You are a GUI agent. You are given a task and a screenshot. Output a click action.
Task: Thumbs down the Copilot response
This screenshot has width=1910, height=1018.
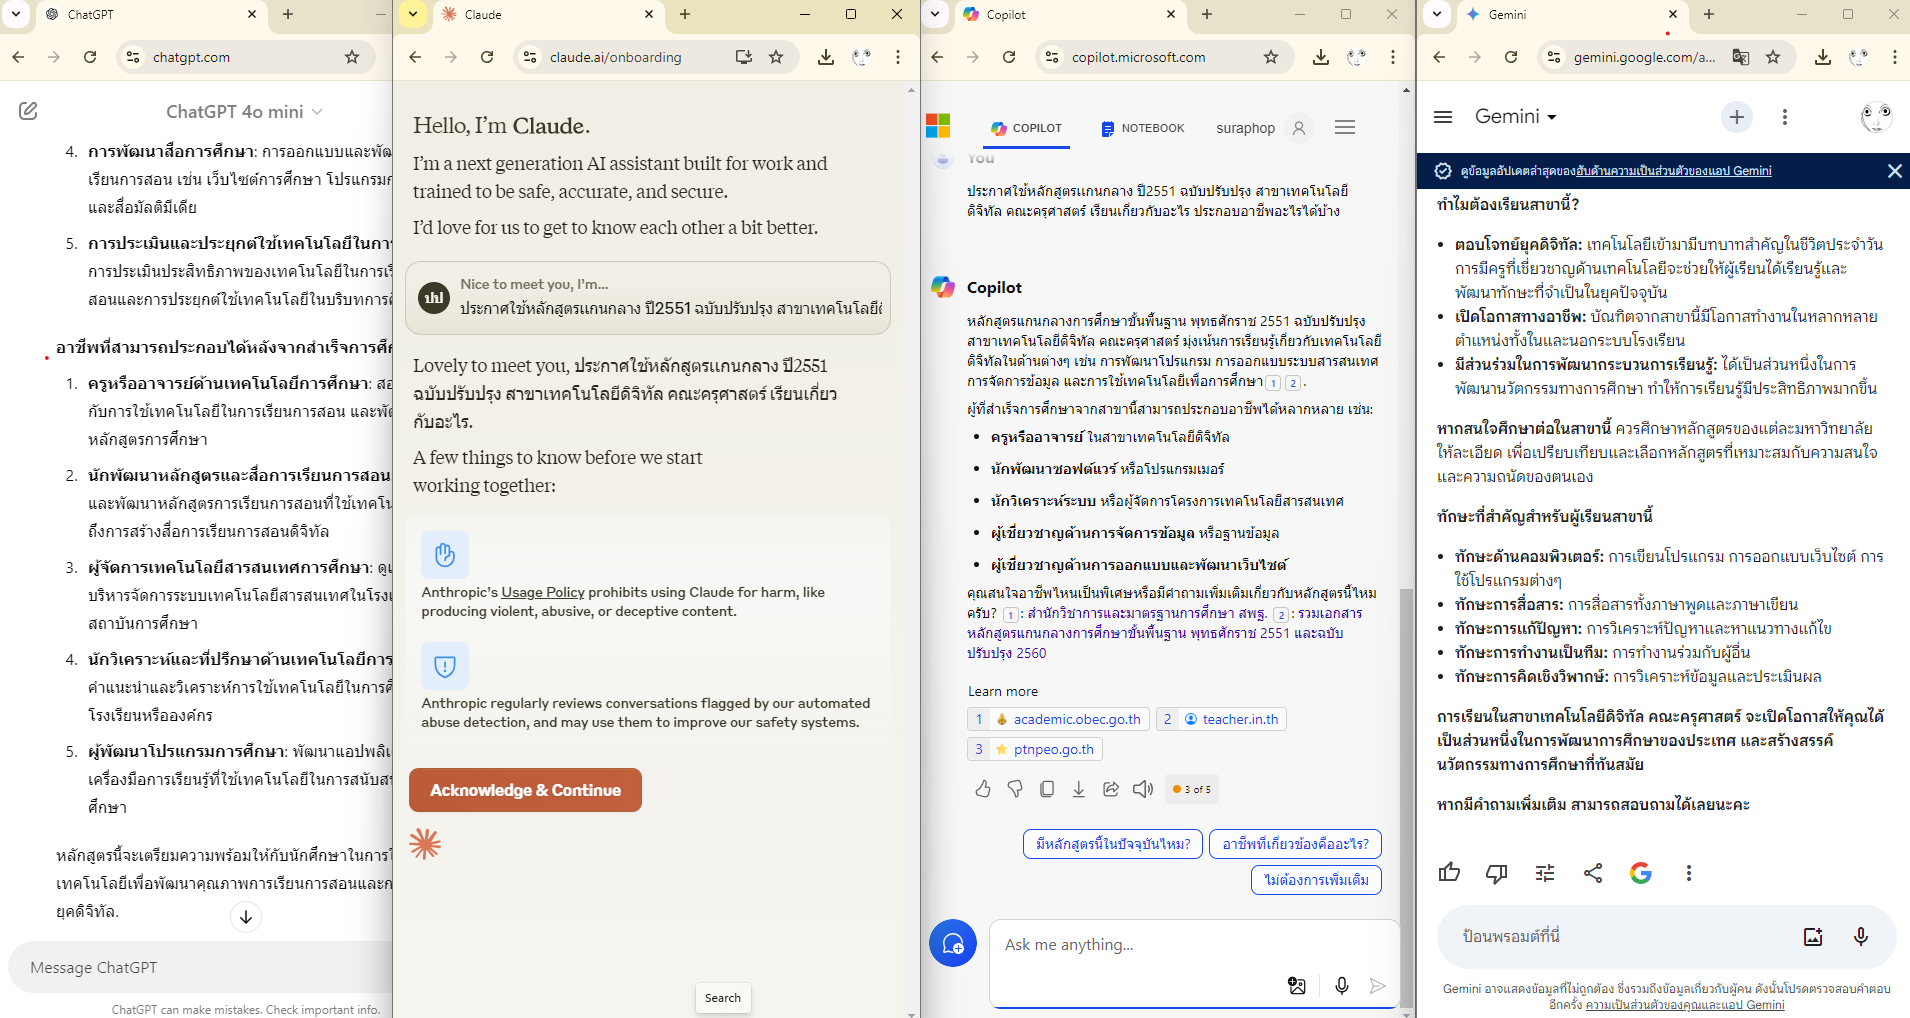pyautogui.click(x=1015, y=789)
